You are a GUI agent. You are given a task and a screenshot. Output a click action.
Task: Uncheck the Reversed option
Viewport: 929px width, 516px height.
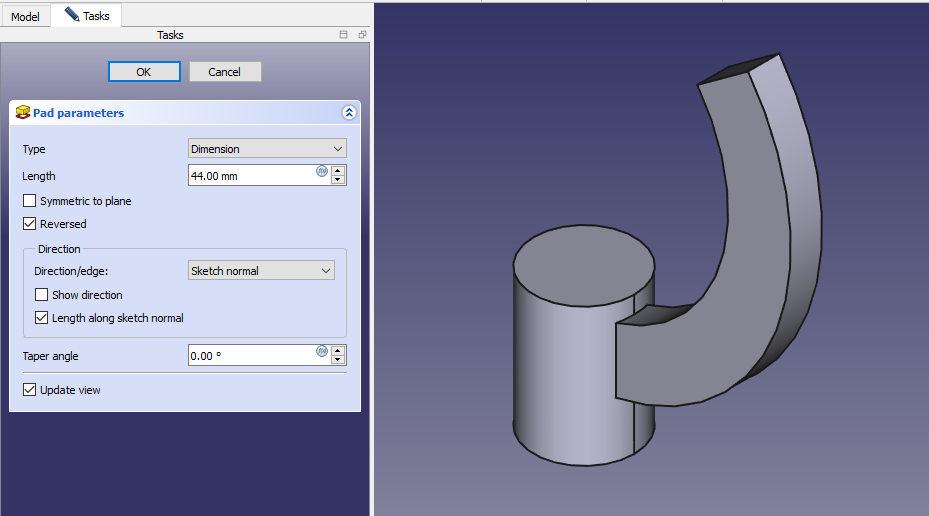point(29,224)
